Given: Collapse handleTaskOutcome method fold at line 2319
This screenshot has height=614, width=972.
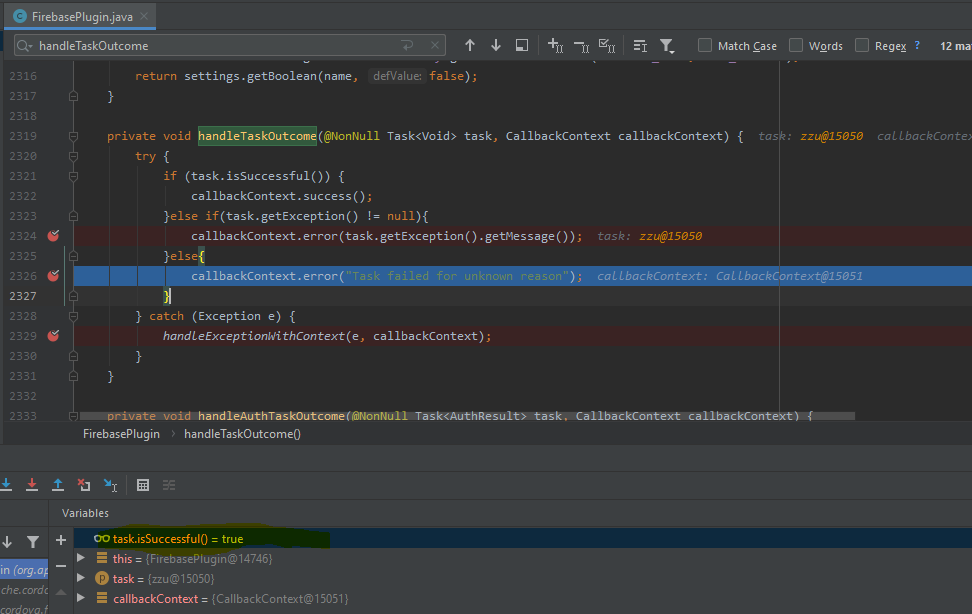Looking at the screenshot, I should 73,136.
